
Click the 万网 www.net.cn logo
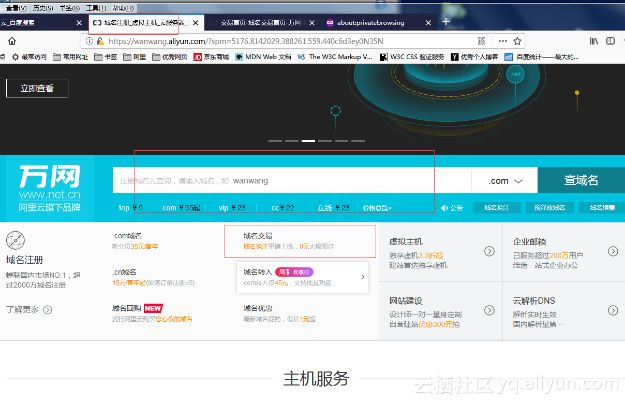point(49,188)
